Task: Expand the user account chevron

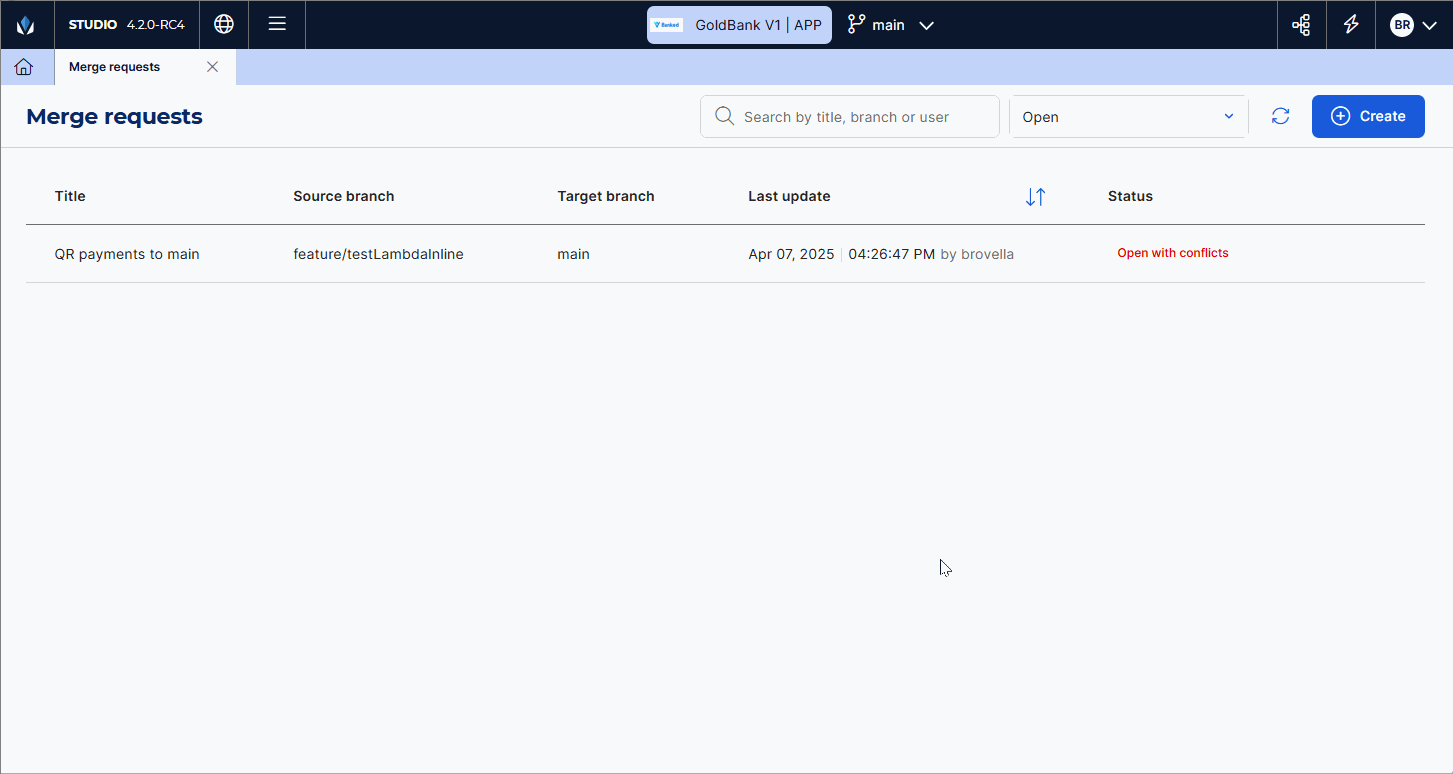Action: click(1429, 25)
